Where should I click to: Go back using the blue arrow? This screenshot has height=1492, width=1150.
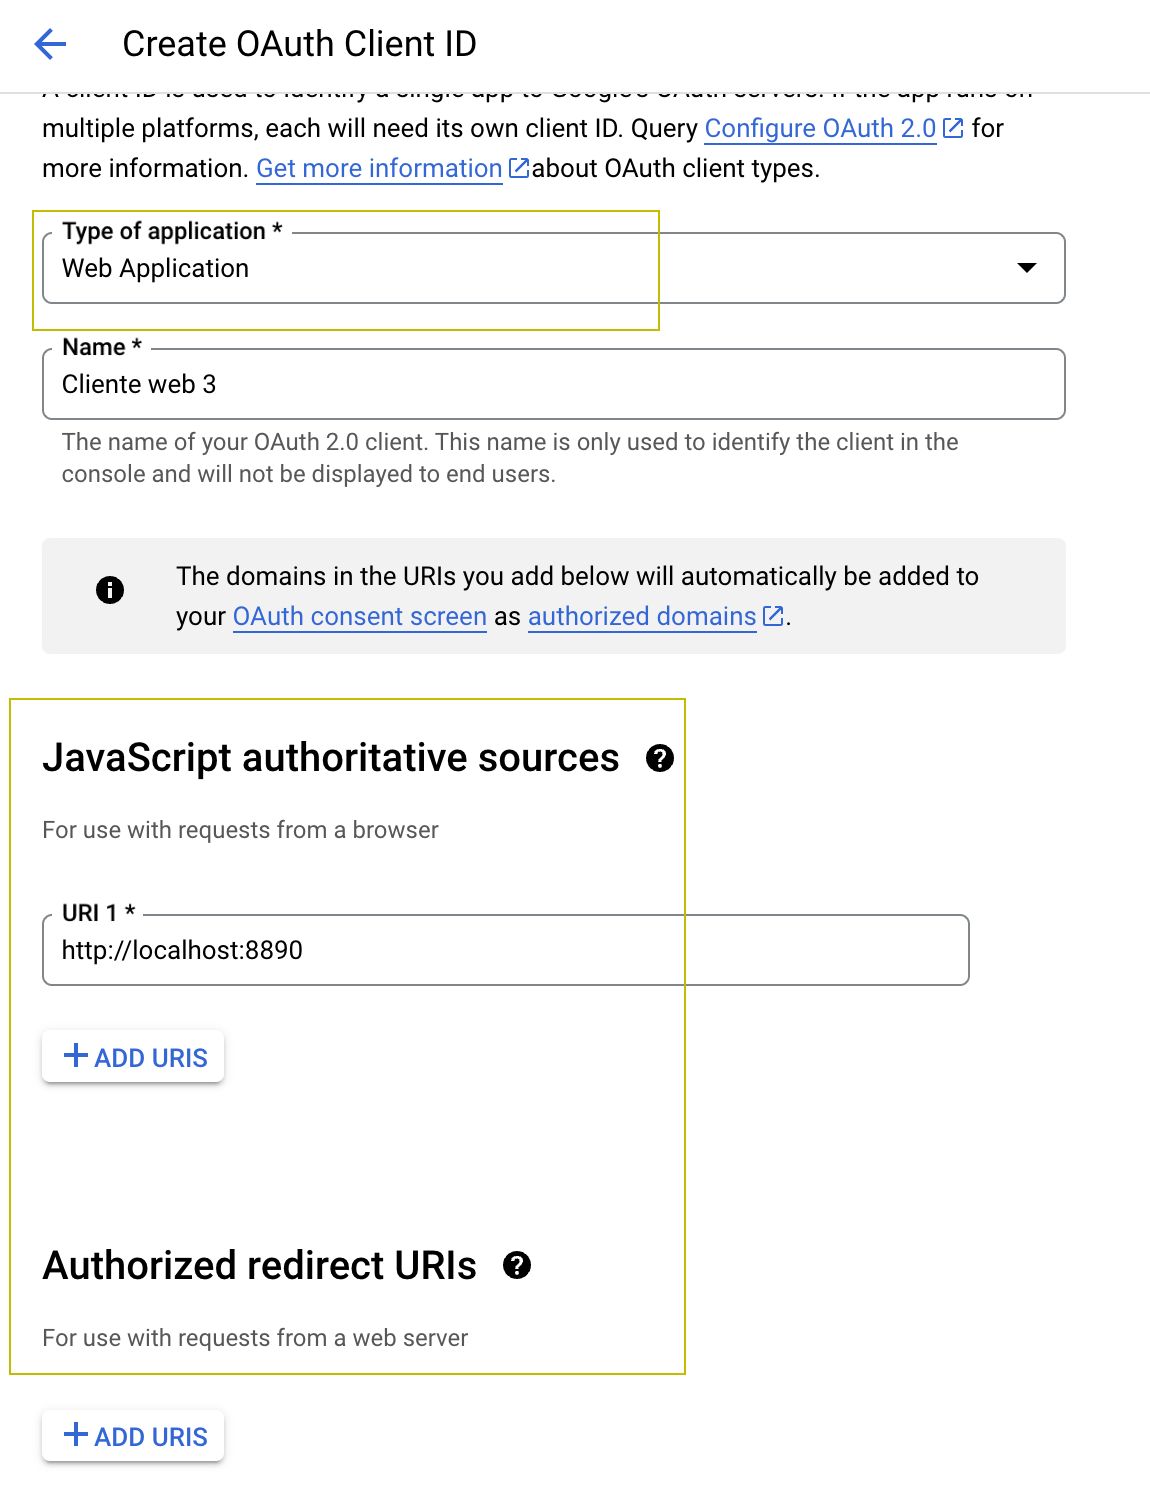pyautogui.click(x=50, y=44)
